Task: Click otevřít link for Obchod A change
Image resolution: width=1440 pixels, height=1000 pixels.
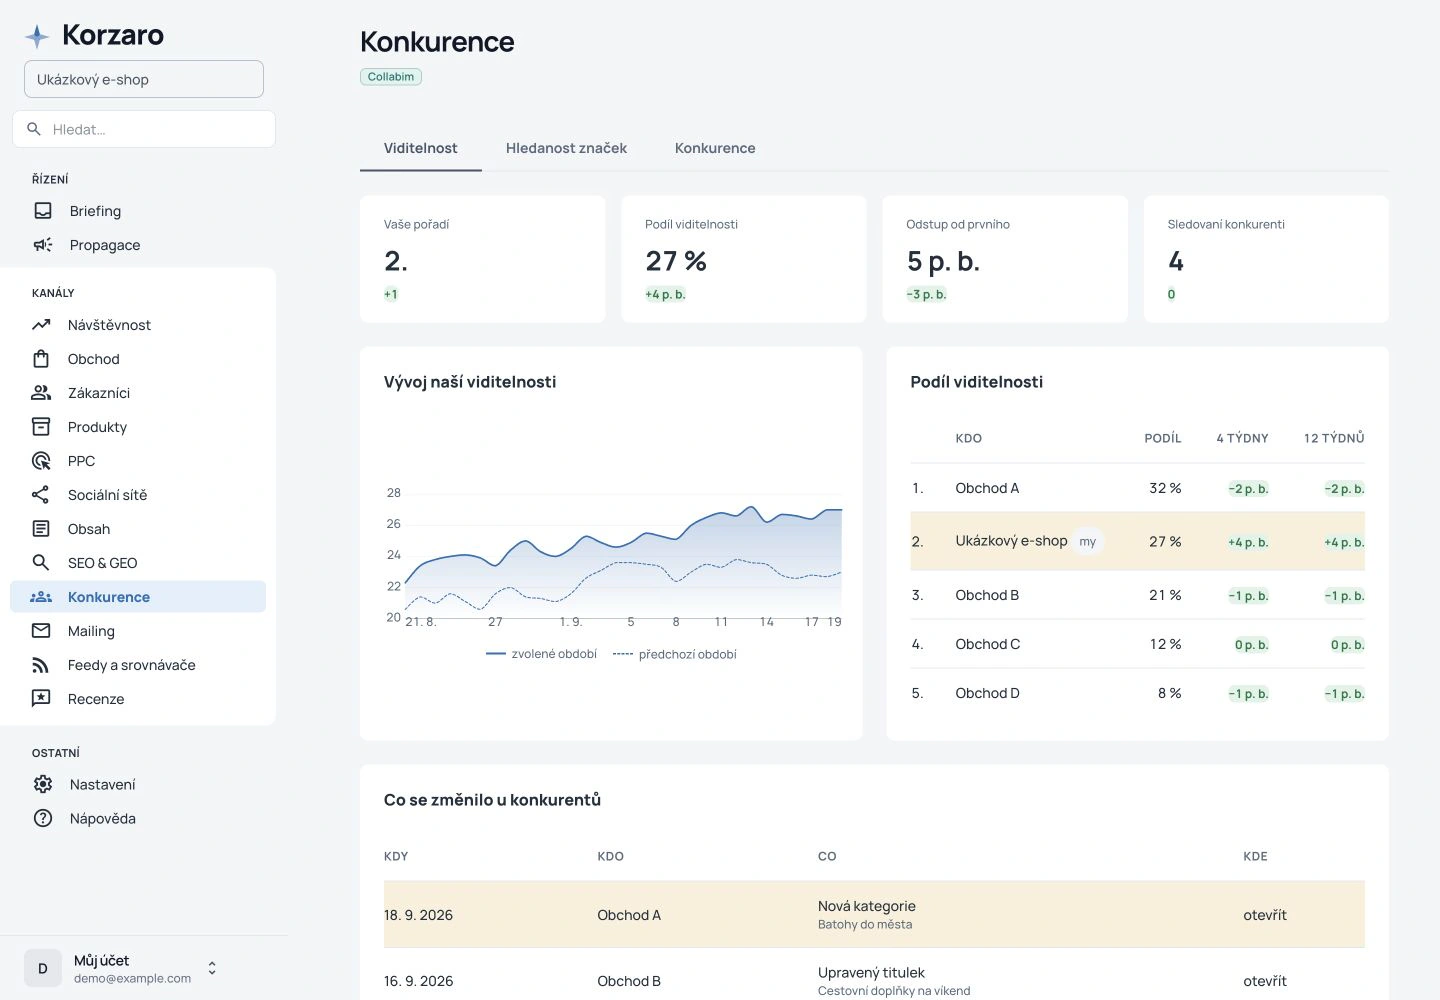Action: (x=1265, y=915)
